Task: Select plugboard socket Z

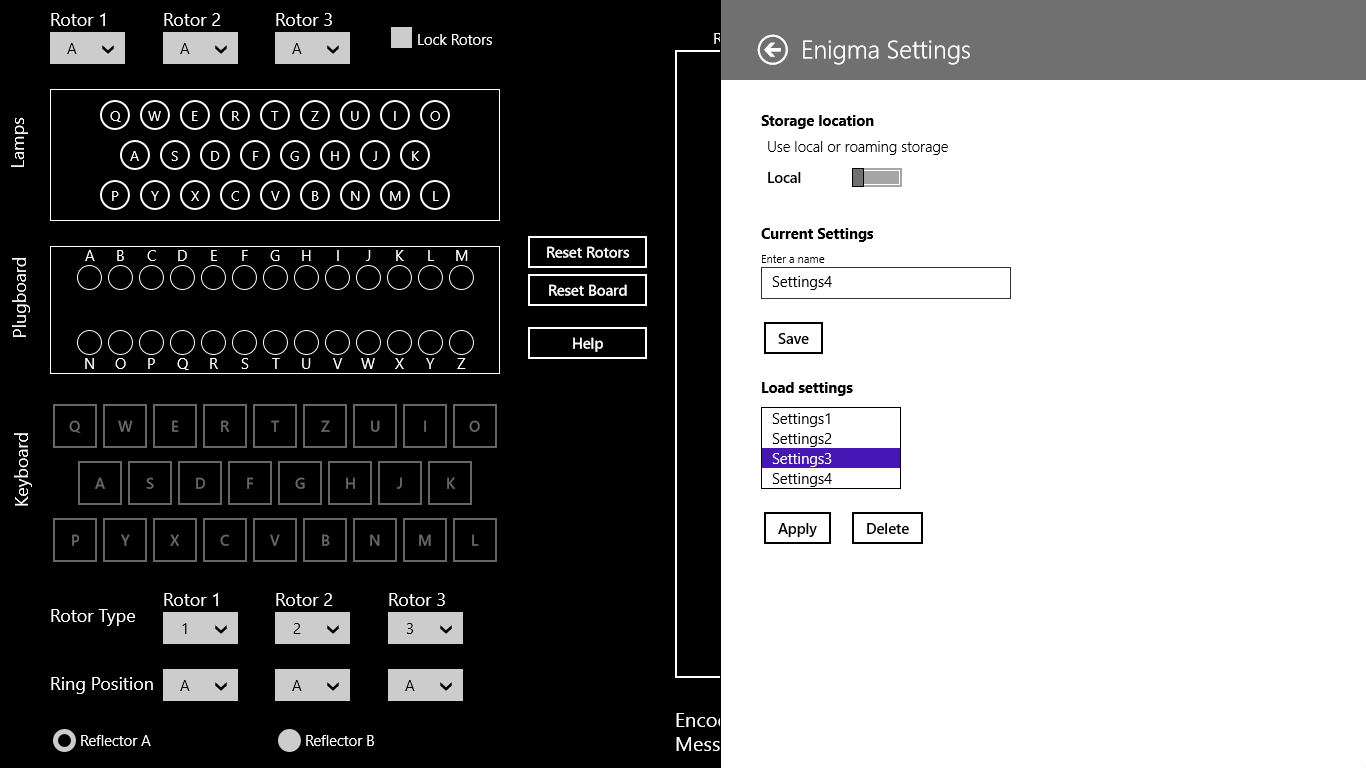Action: pos(460,342)
